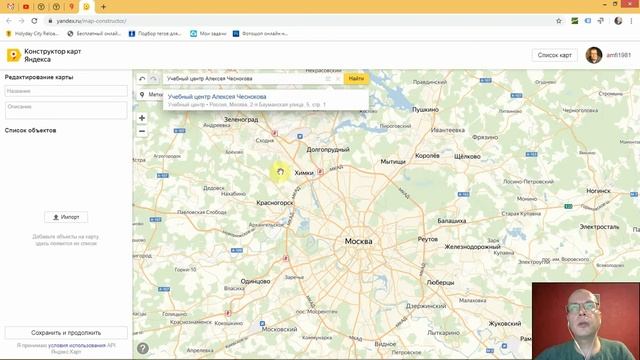640x360 pixels.
Task: Reload the browser page
Action: 34,21
